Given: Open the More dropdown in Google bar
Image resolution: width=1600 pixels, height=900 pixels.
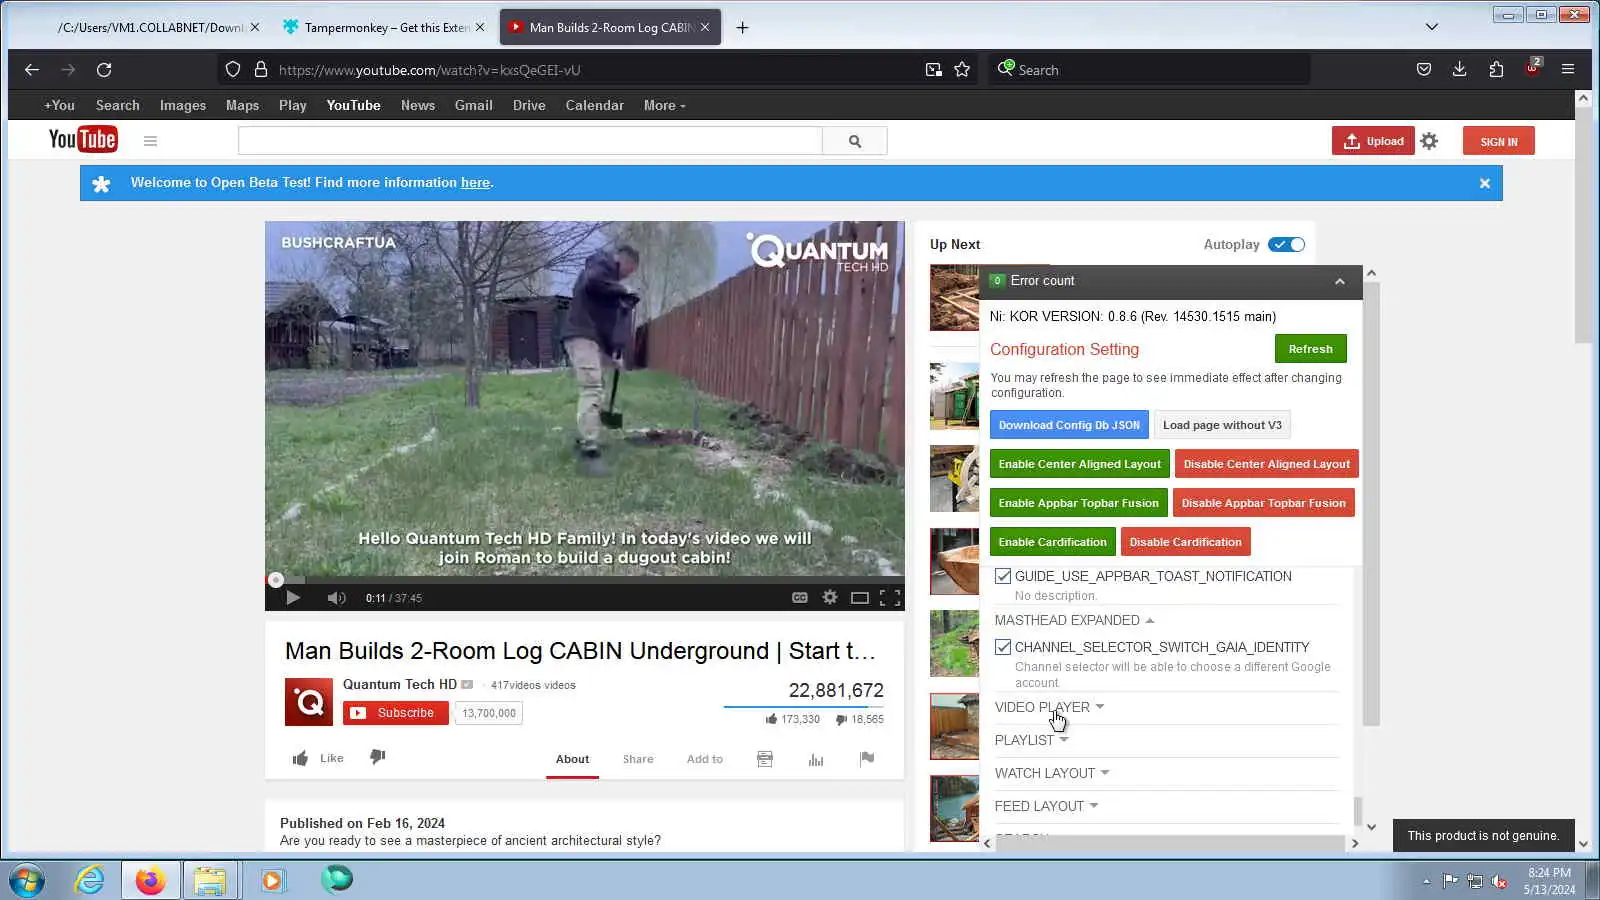Looking at the screenshot, I should [664, 106].
